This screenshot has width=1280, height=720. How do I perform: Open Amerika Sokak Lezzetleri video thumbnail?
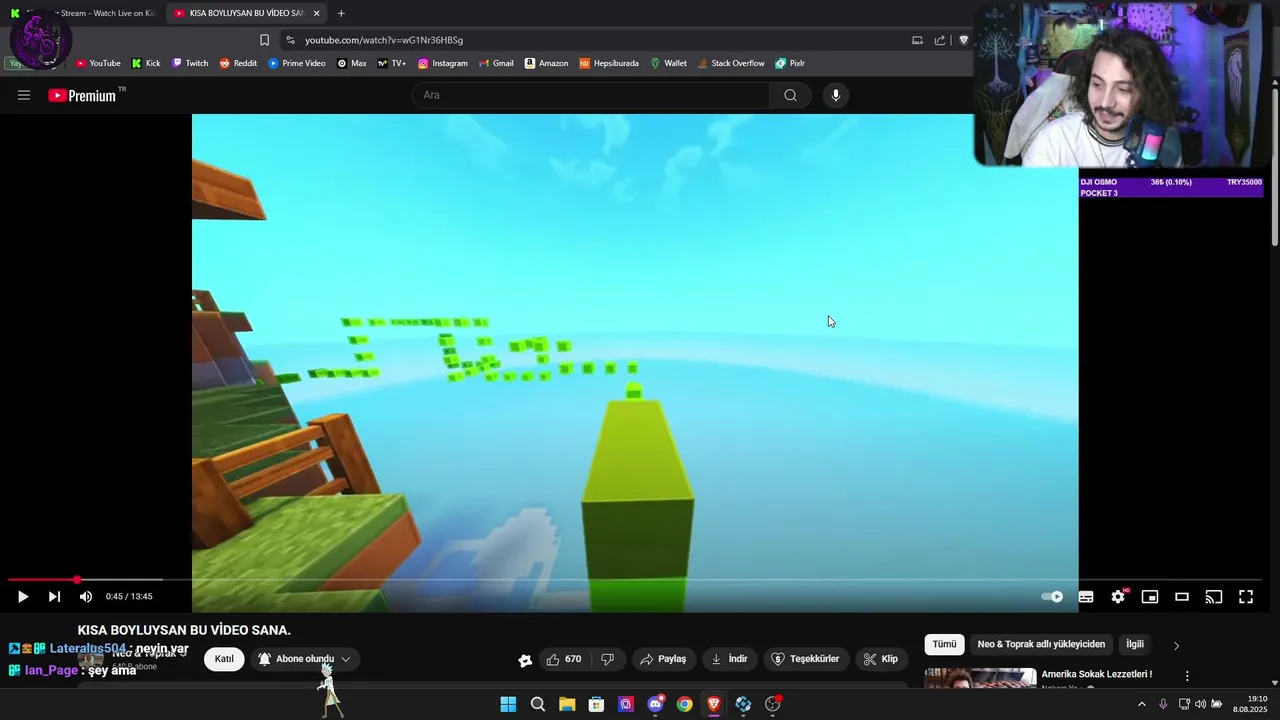pyautogui.click(x=980, y=679)
